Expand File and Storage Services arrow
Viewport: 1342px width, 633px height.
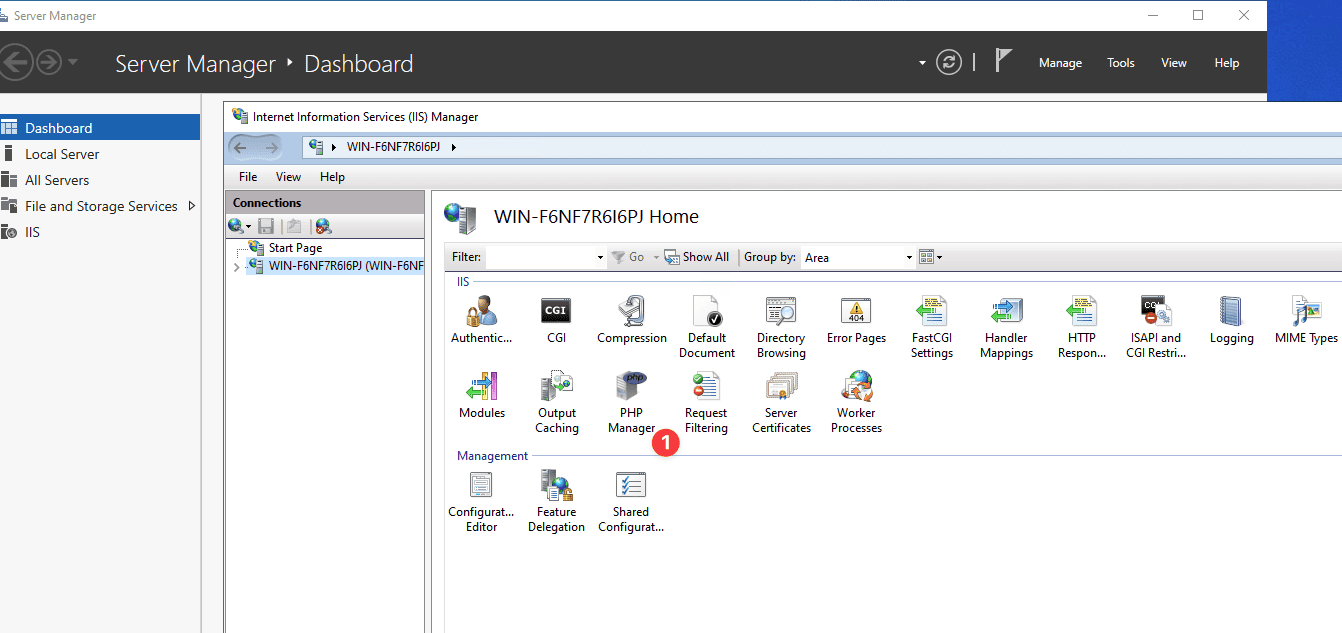pyautogui.click(x=192, y=206)
